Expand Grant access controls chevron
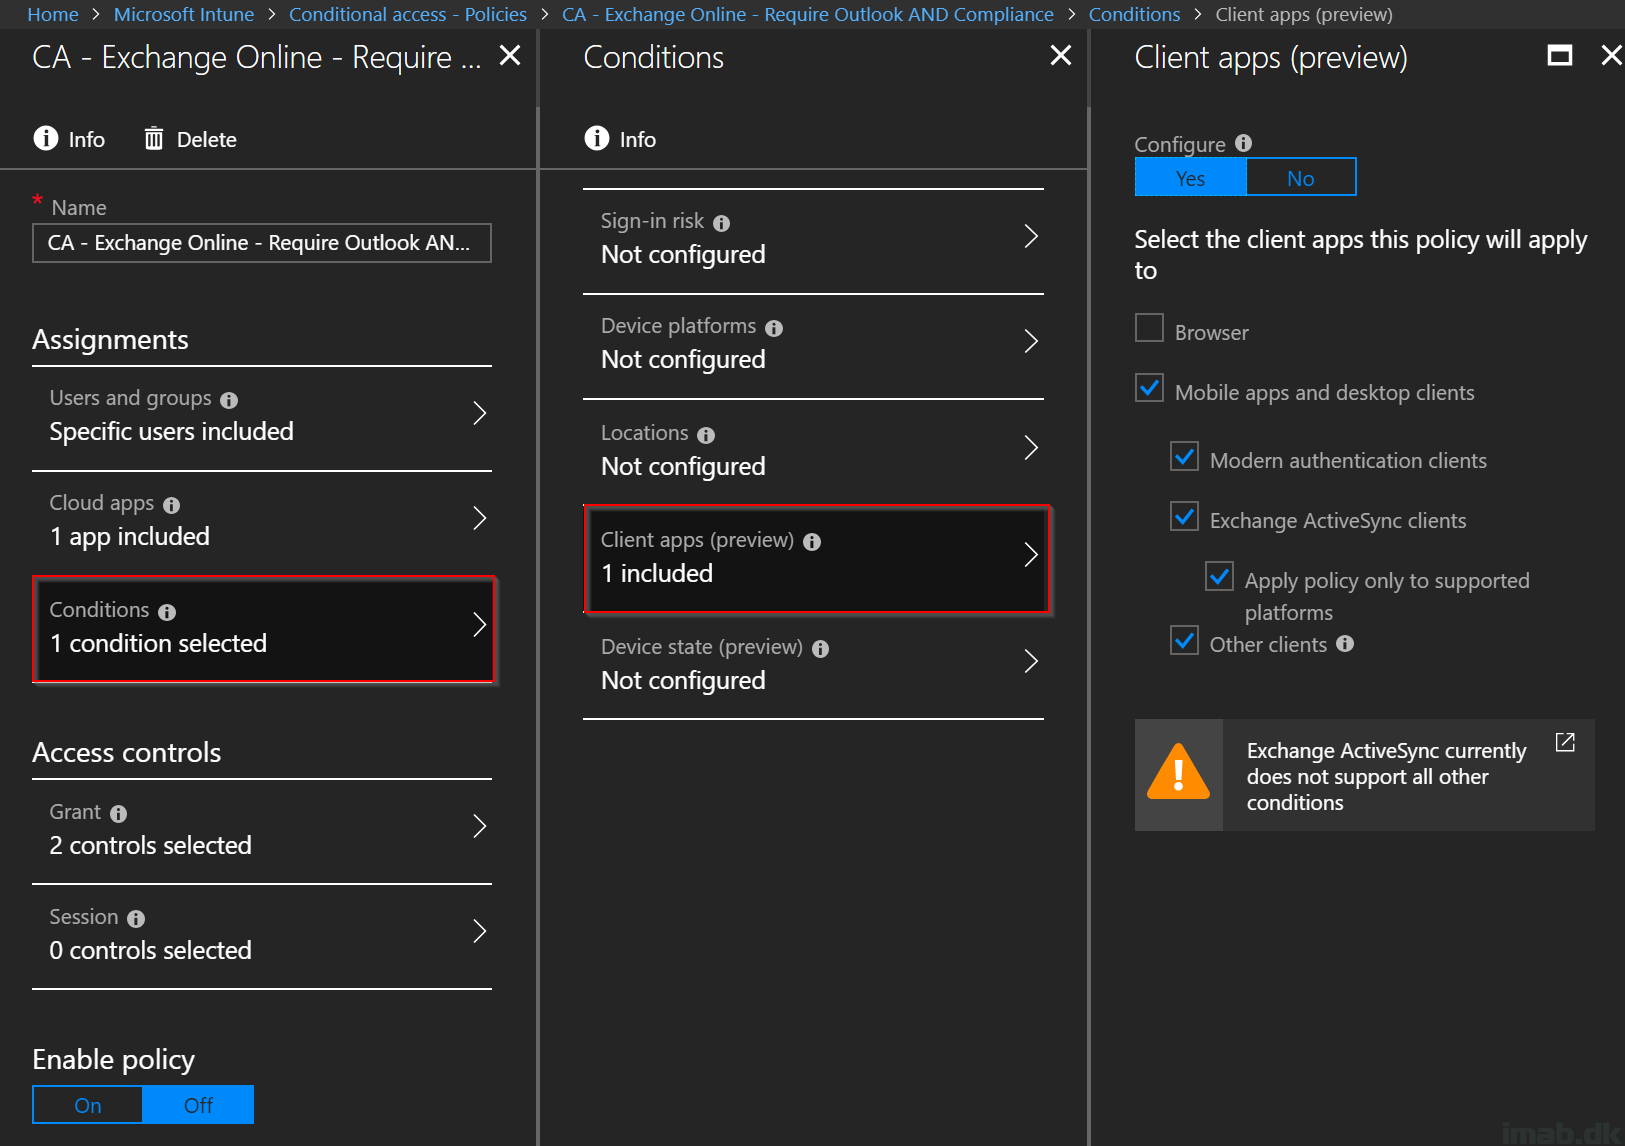The image size is (1625, 1146). pyautogui.click(x=479, y=826)
